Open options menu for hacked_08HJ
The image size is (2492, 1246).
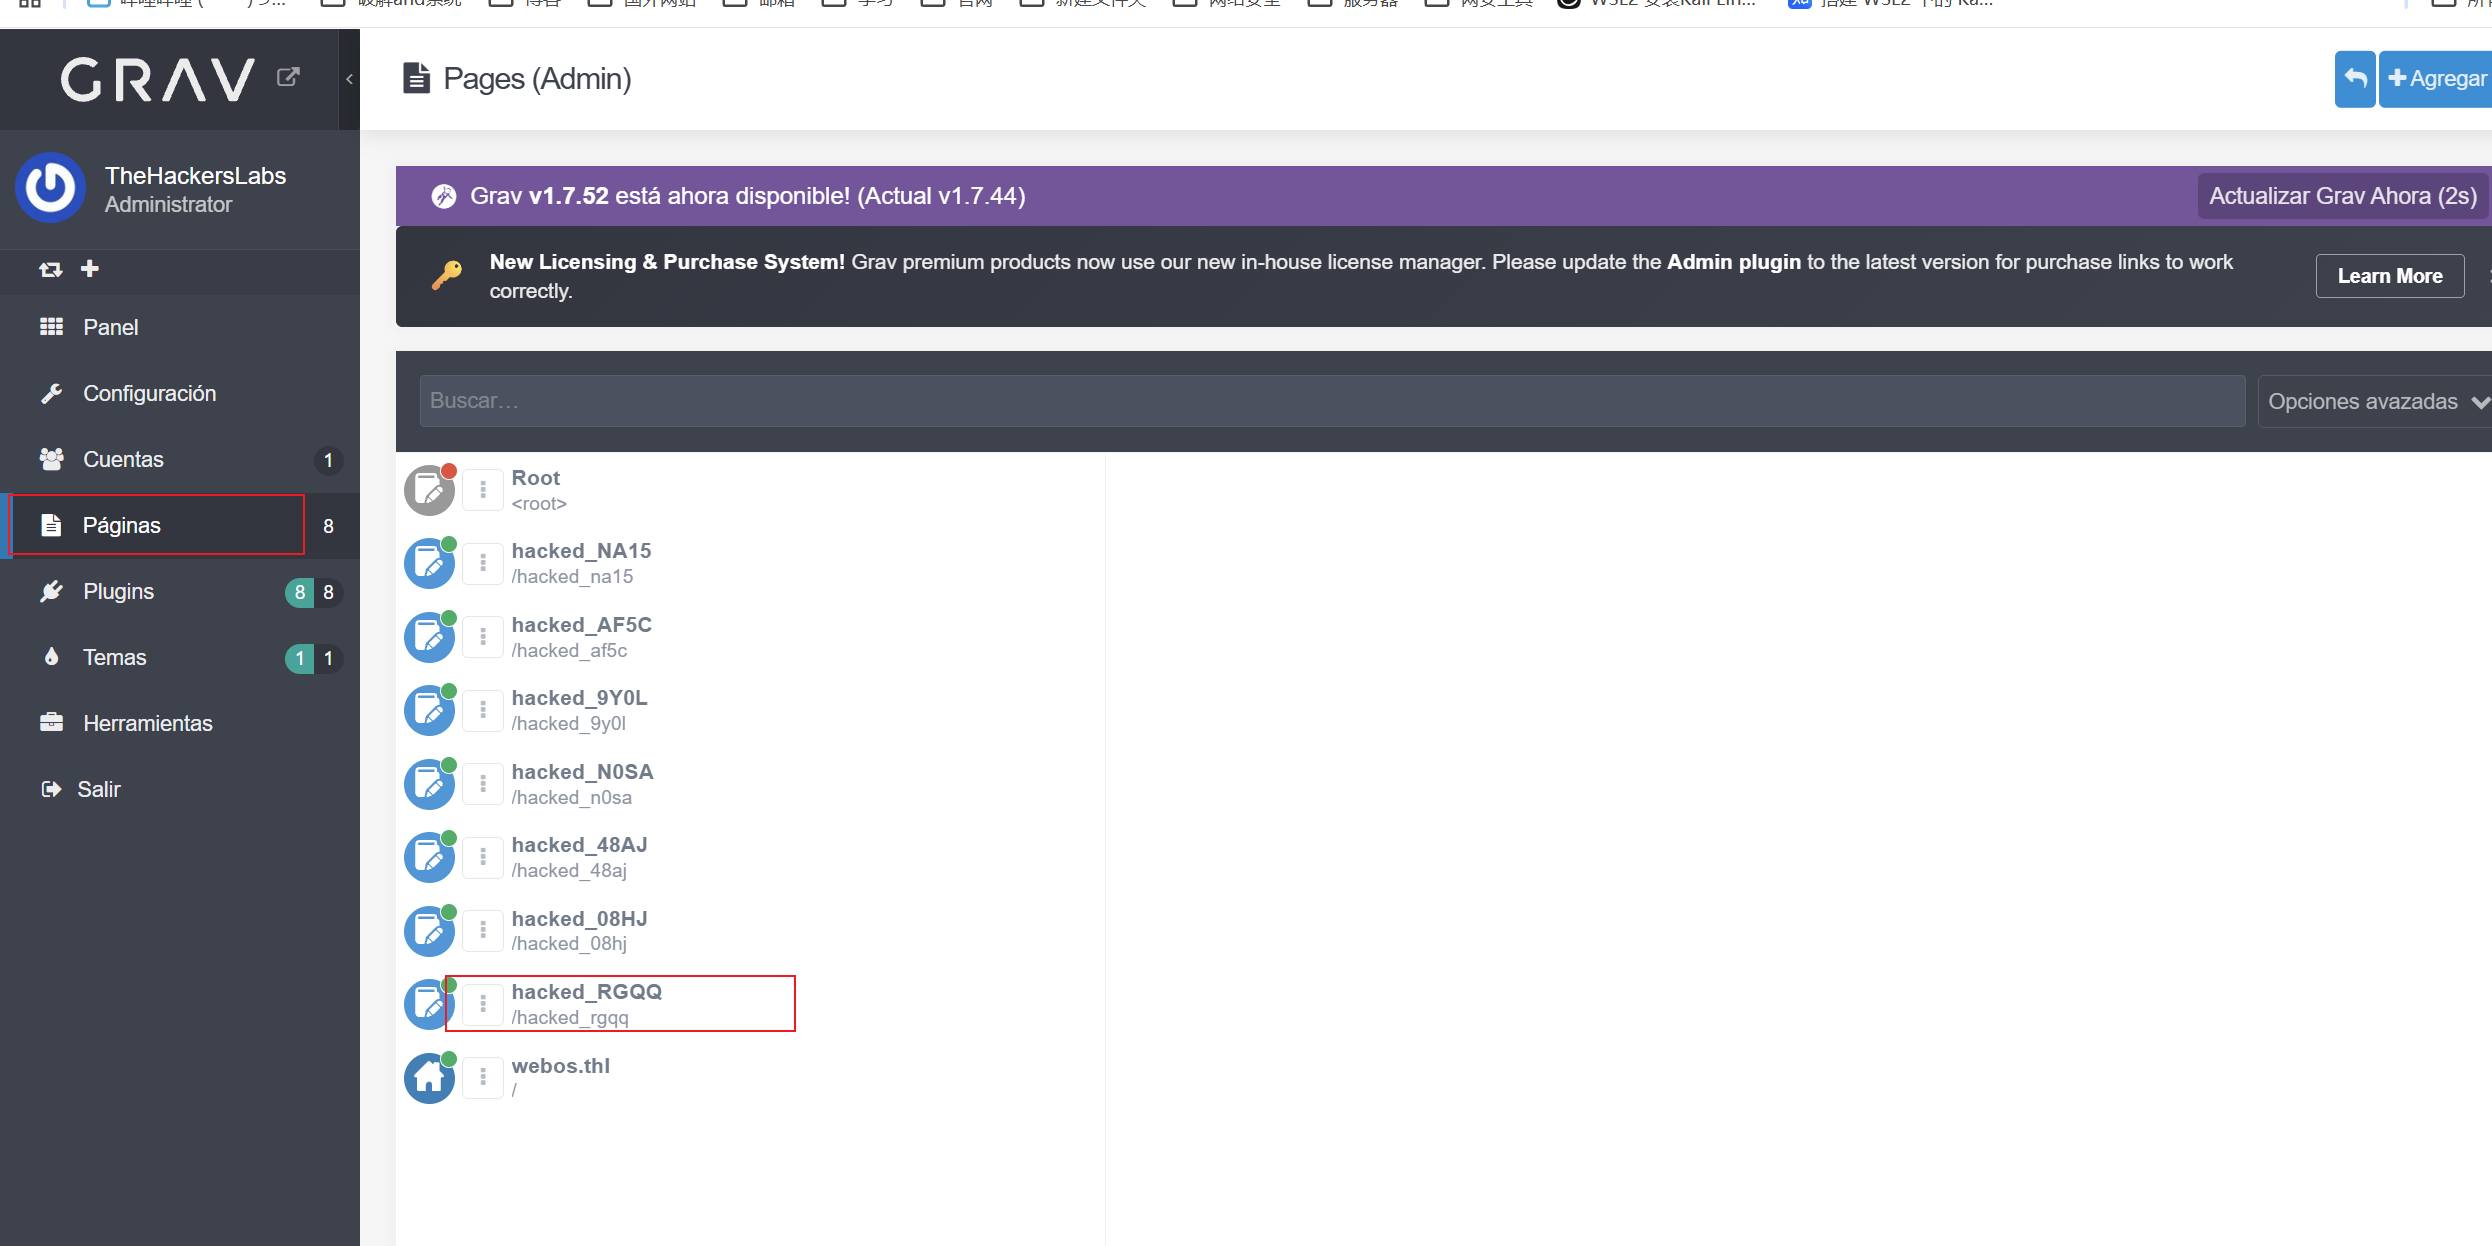point(483,931)
